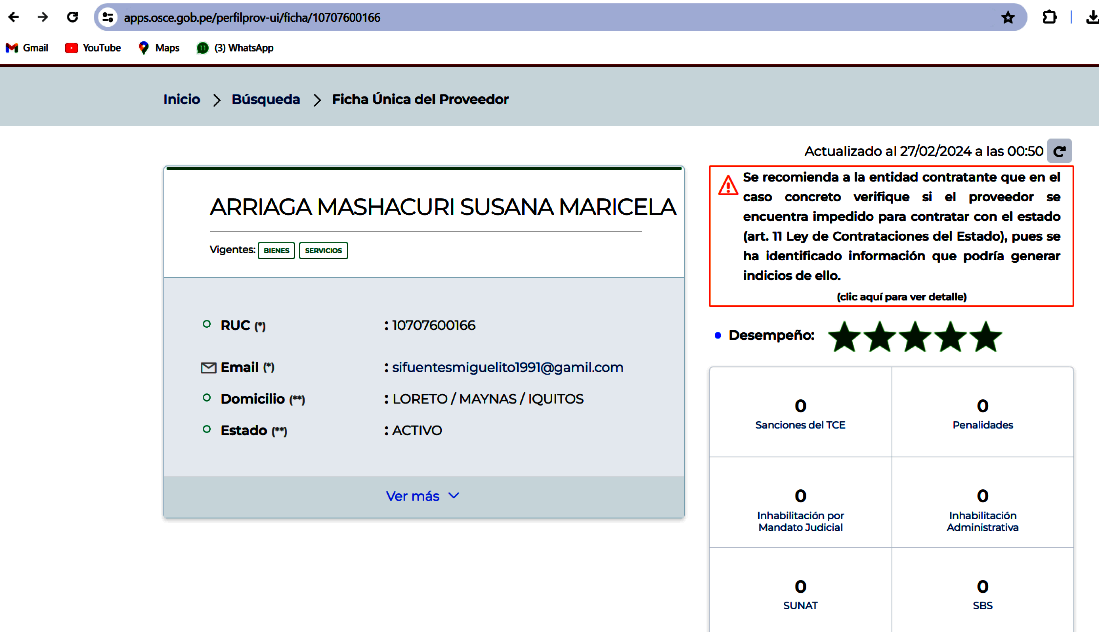Click "clic aquí para ver detalle" link
The image size is (1099, 632).
click(x=901, y=297)
